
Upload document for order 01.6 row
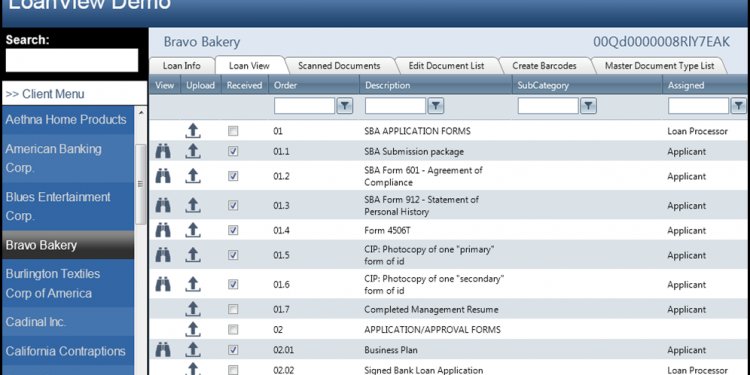[193, 285]
